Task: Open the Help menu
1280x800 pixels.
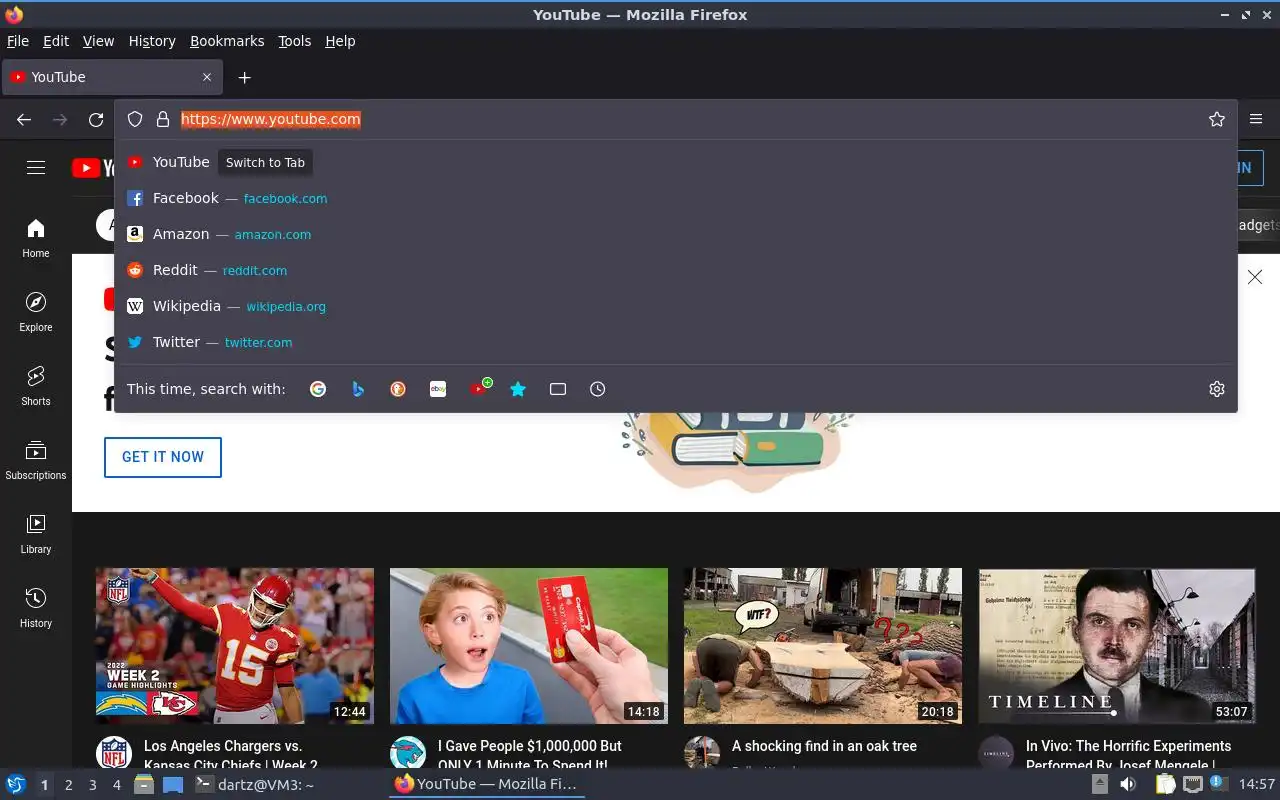Action: pyautogui.click(x=340, y=41)
